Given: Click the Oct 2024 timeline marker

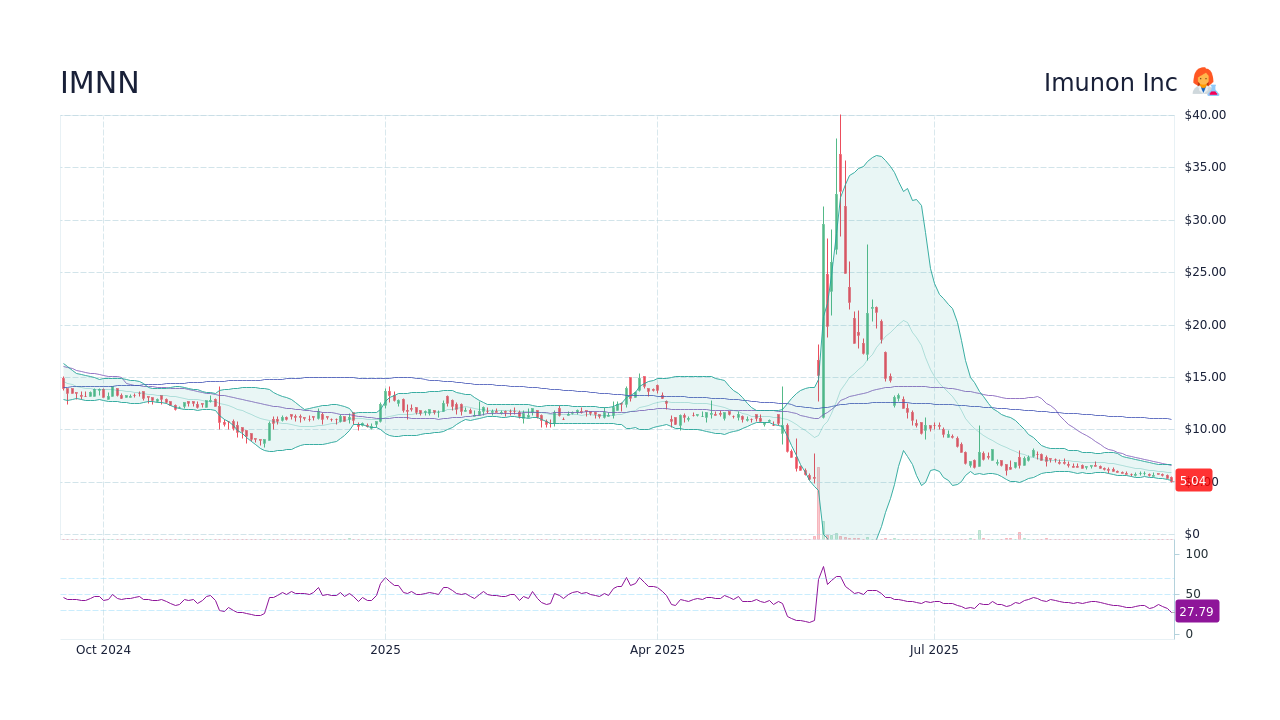Looking at the screenshot, I should pyautogui.click(x=104, y=649).
